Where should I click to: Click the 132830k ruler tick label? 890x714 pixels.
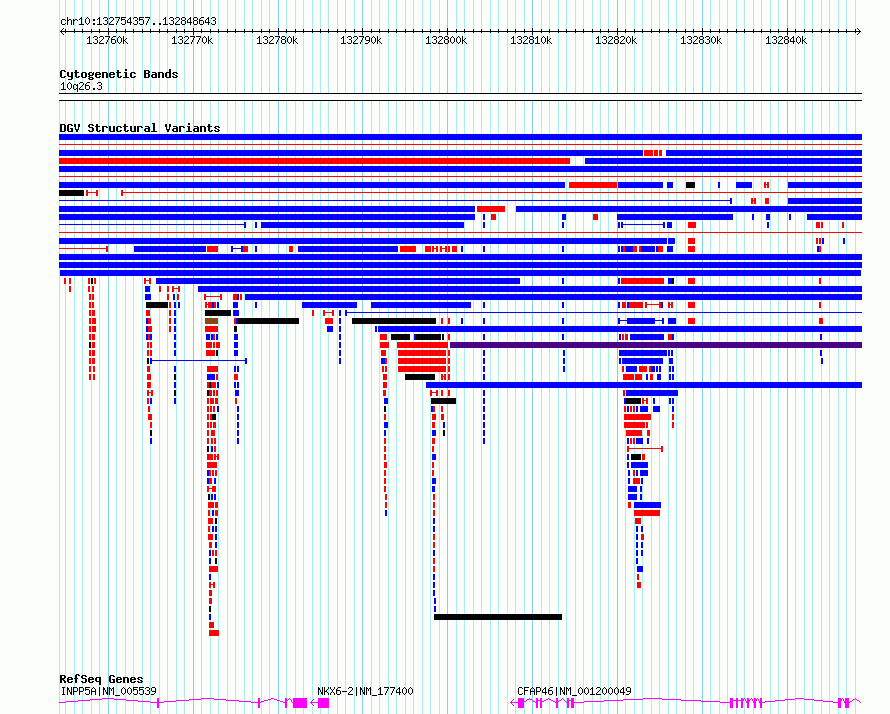coord(702,40)
